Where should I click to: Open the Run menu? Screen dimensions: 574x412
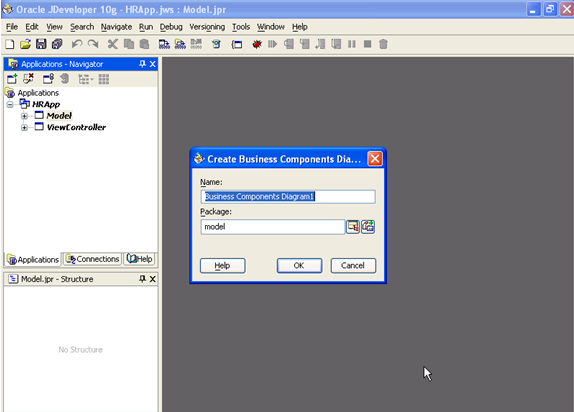point(146,27)
